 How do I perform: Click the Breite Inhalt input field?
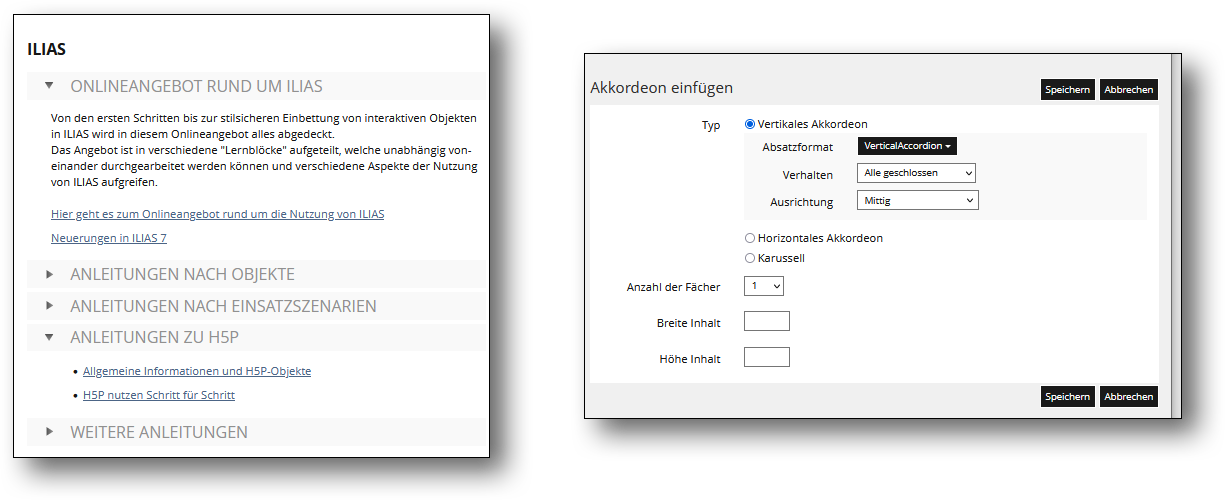[767, 322]
